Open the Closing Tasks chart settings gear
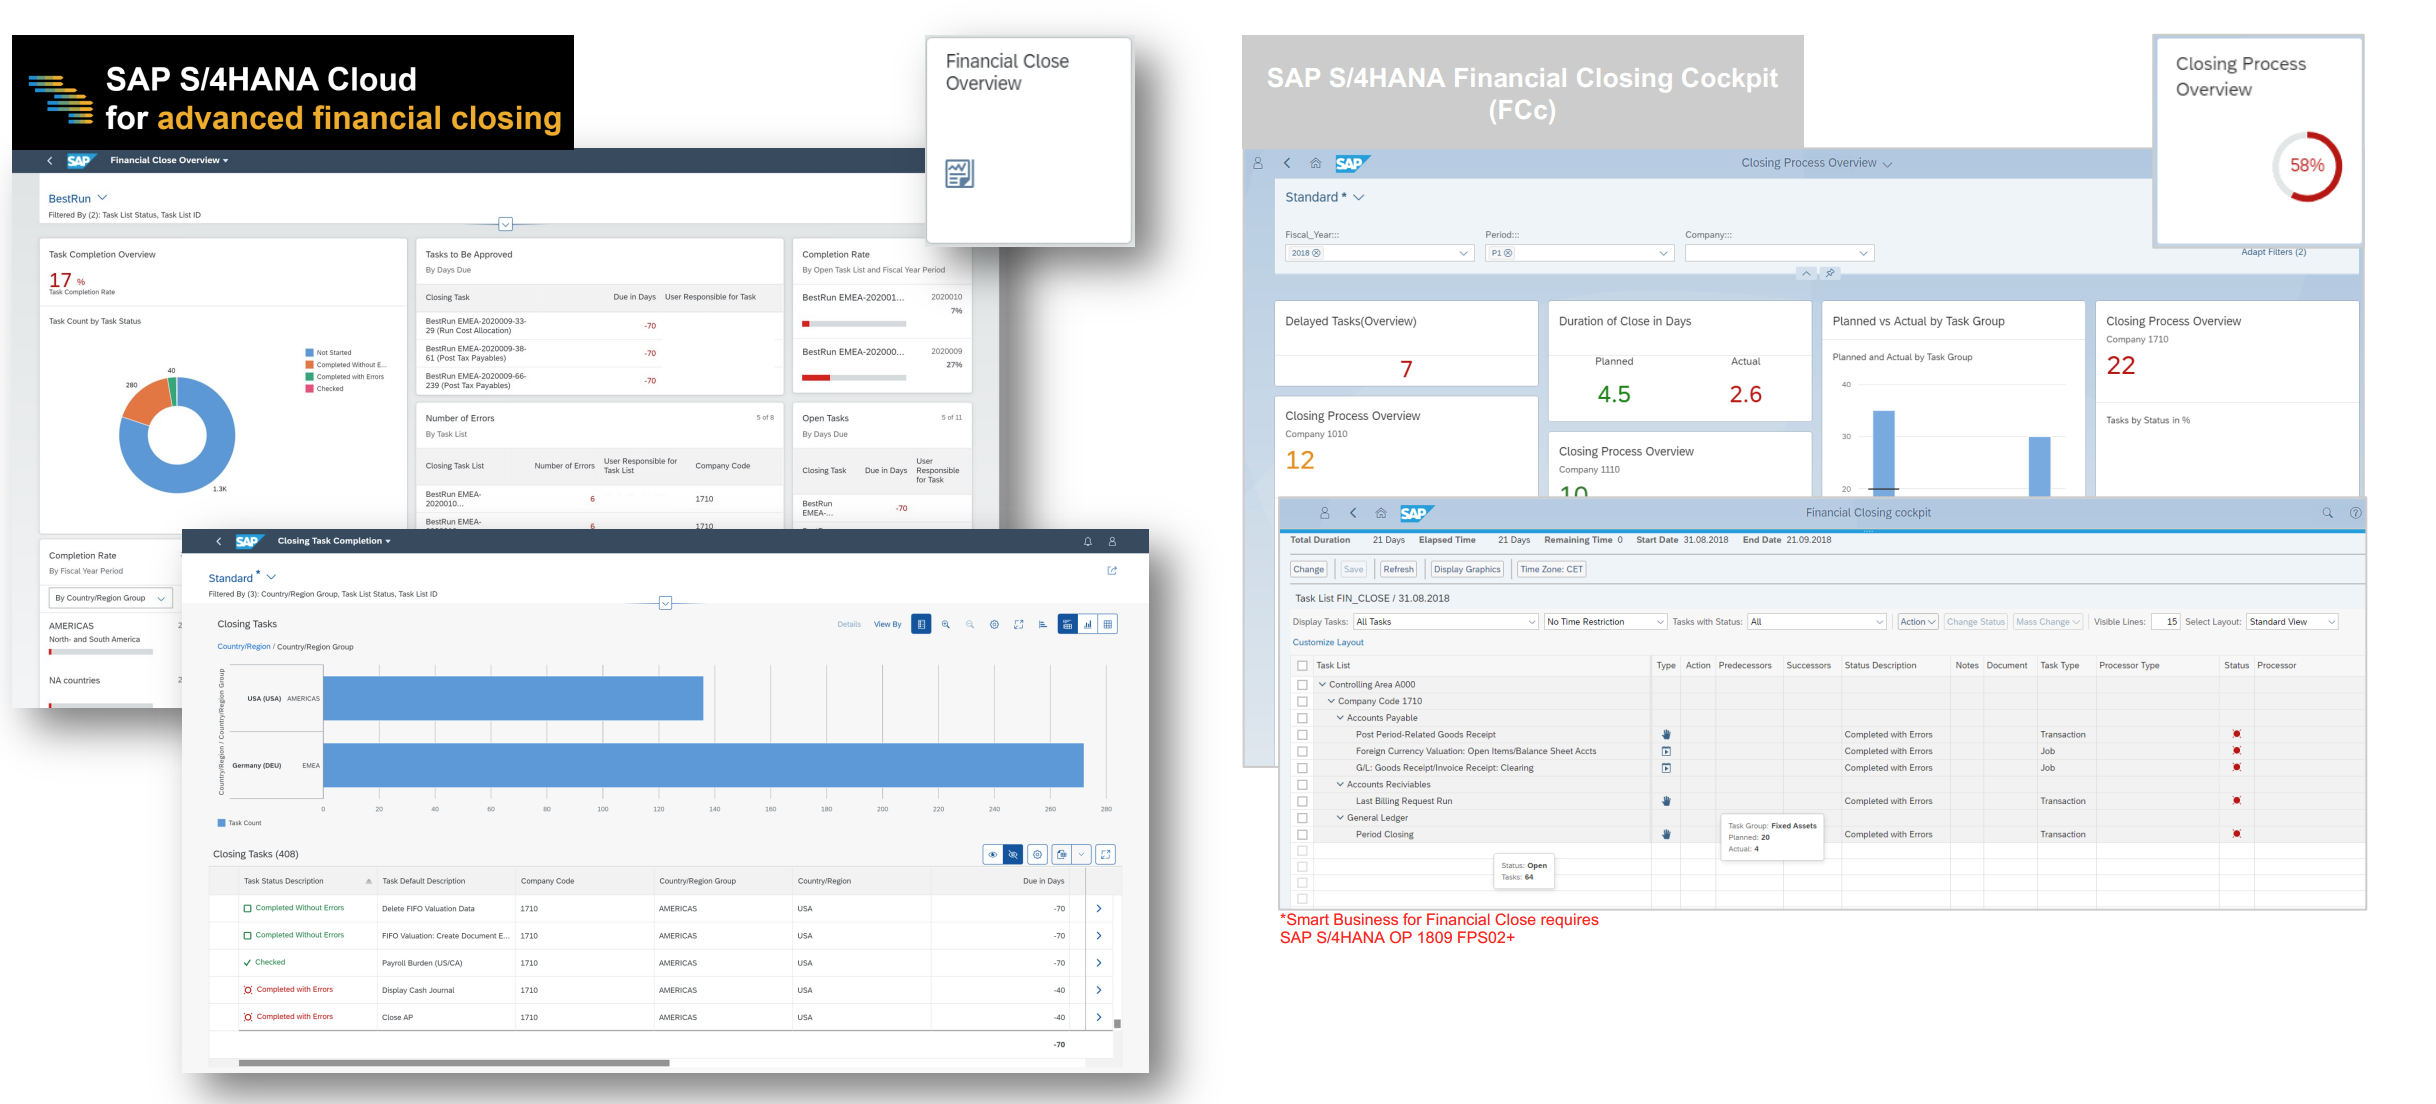Viewport: 2436px width, 1104px height. 994,624
